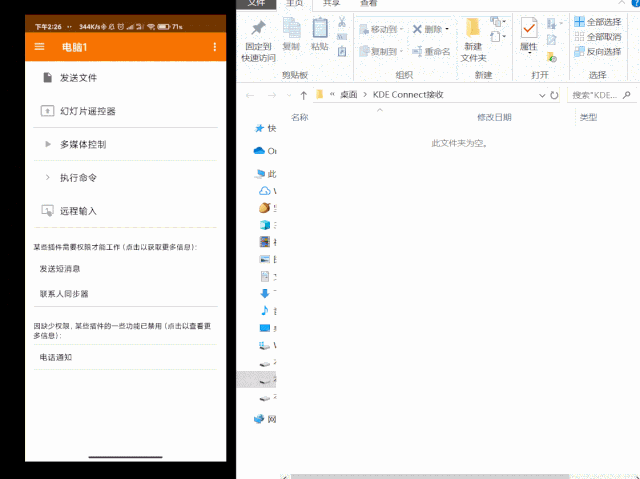Sort by 修改日期 column header
This screenshot has height=479, width=640.
[494, 117]
